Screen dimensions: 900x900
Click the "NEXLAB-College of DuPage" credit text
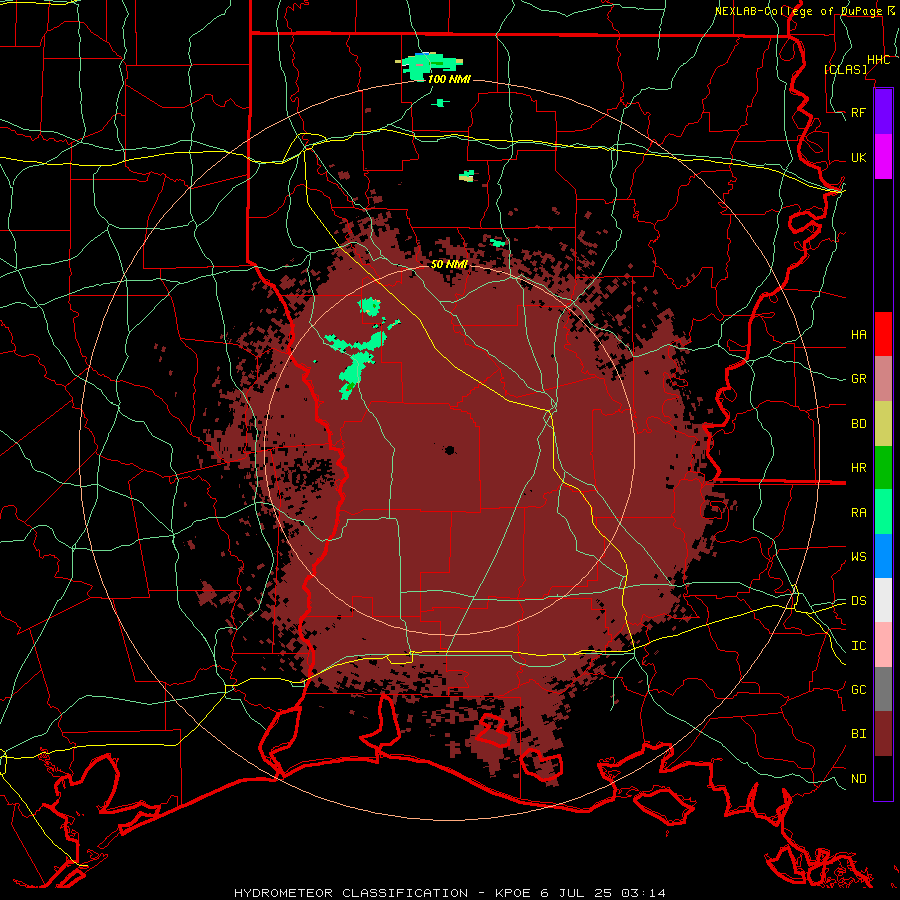click(x=800, y=11)
